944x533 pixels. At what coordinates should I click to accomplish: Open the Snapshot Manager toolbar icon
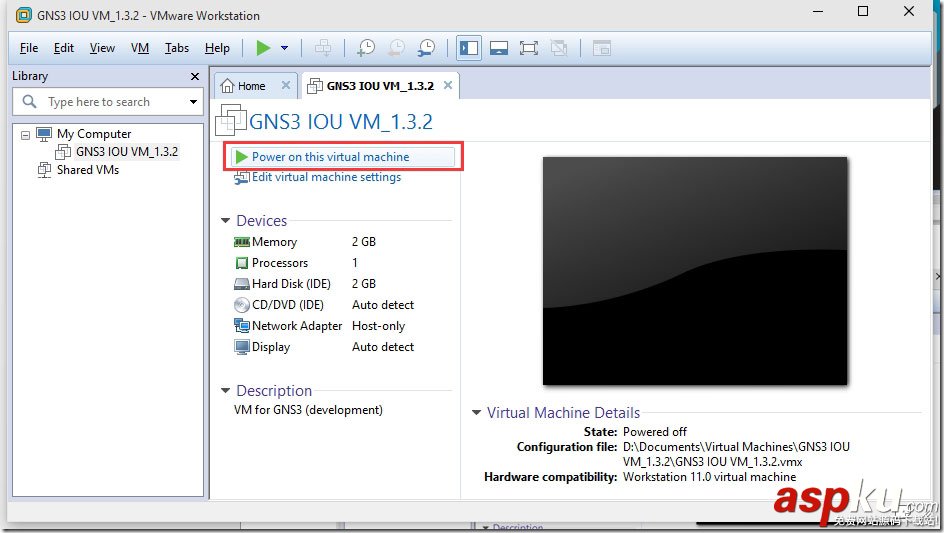[426, 48]
